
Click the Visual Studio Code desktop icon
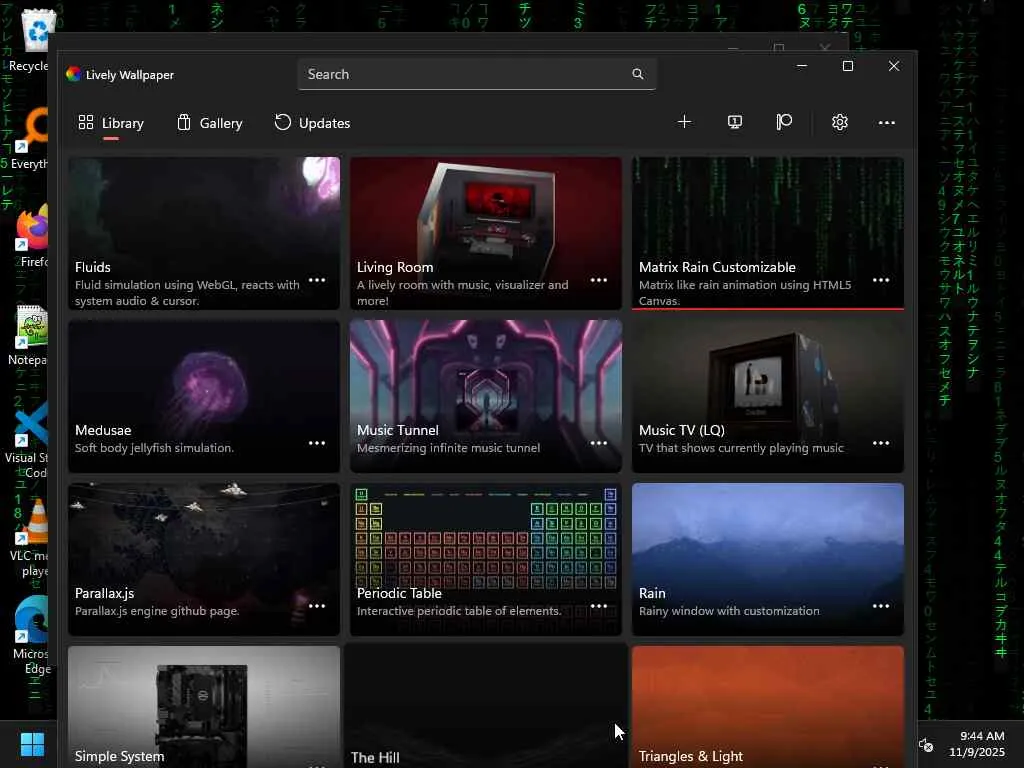(x=29, y=439)
